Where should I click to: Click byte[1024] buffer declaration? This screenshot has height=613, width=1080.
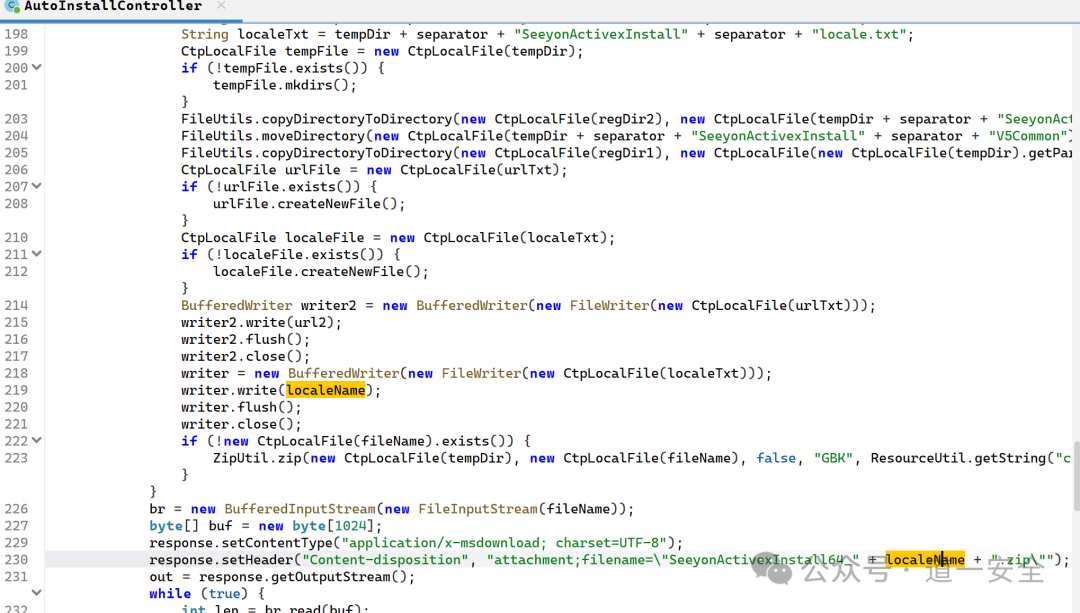[265, 526]
